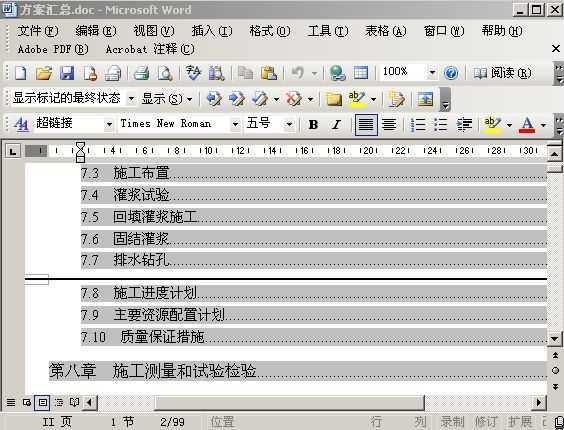The height and width of the screenshot is (430, 564).
Task: Click the horizontal scrollbar thumb
Action: [289, 402]
